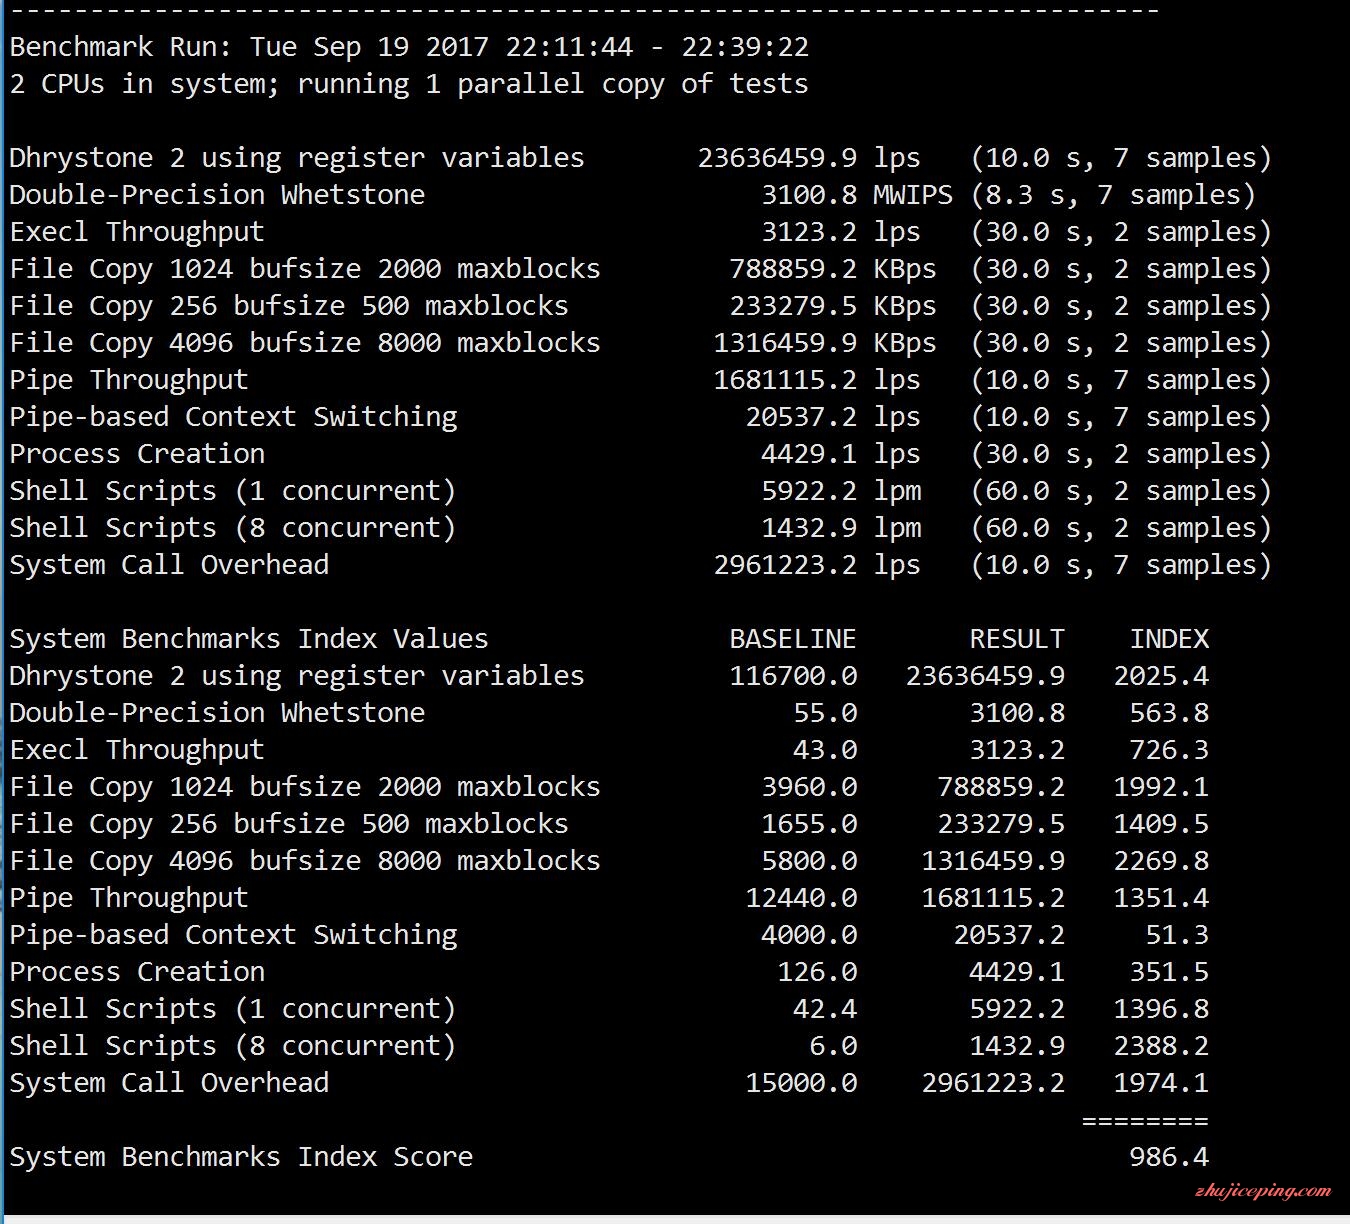Select Process Creation baseline 126.0

click(x=817, y=972)
